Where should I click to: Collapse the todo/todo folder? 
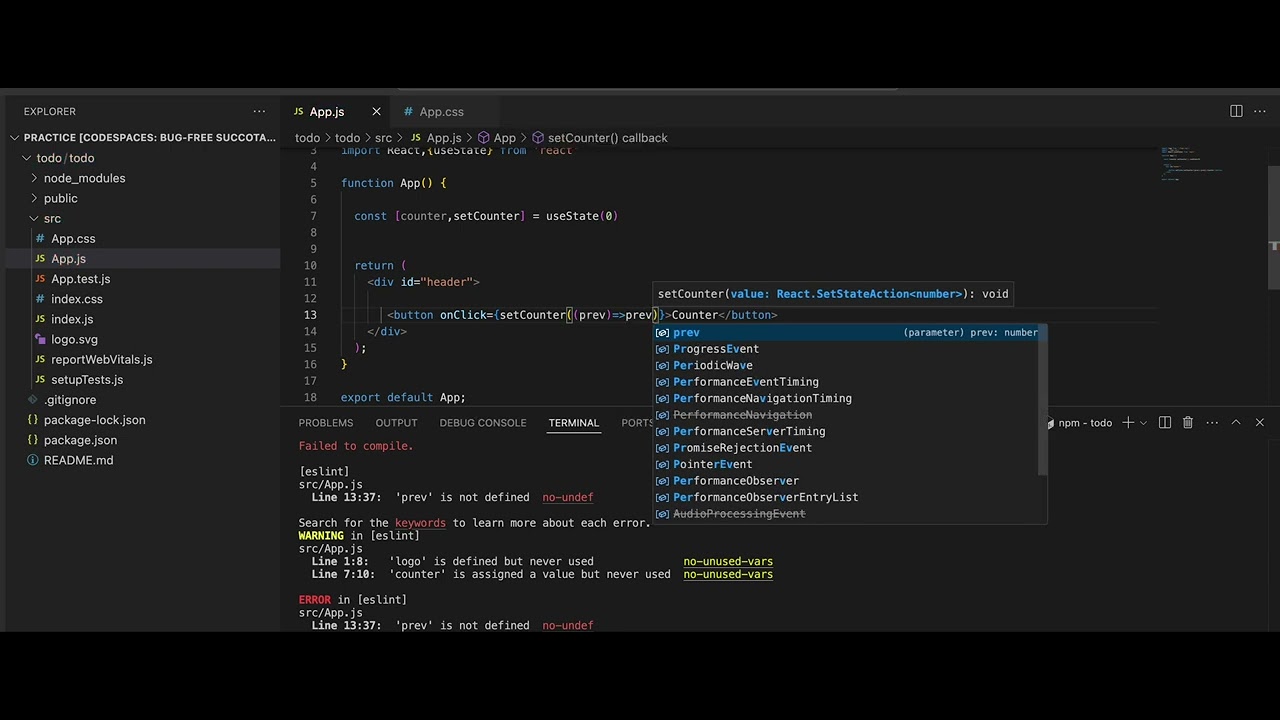(65, 158)
